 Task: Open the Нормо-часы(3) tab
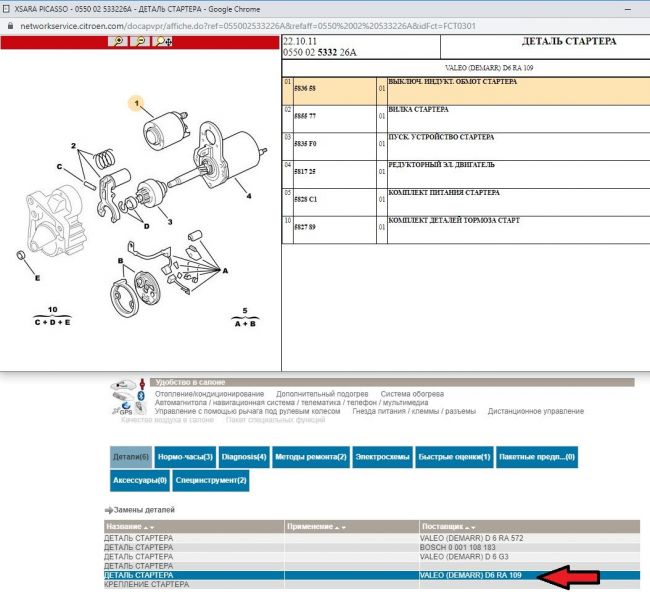(185, 457)
